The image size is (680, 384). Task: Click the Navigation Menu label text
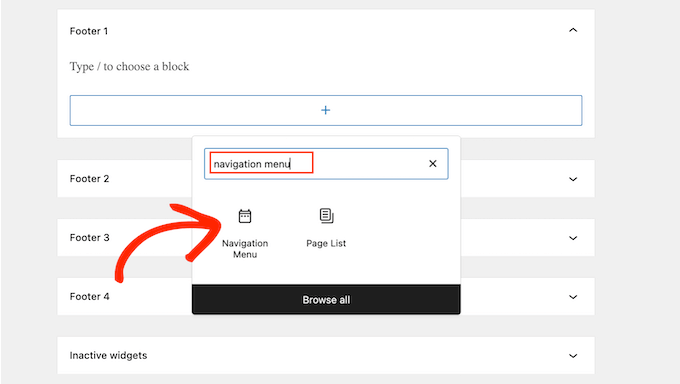click(245, 249)
